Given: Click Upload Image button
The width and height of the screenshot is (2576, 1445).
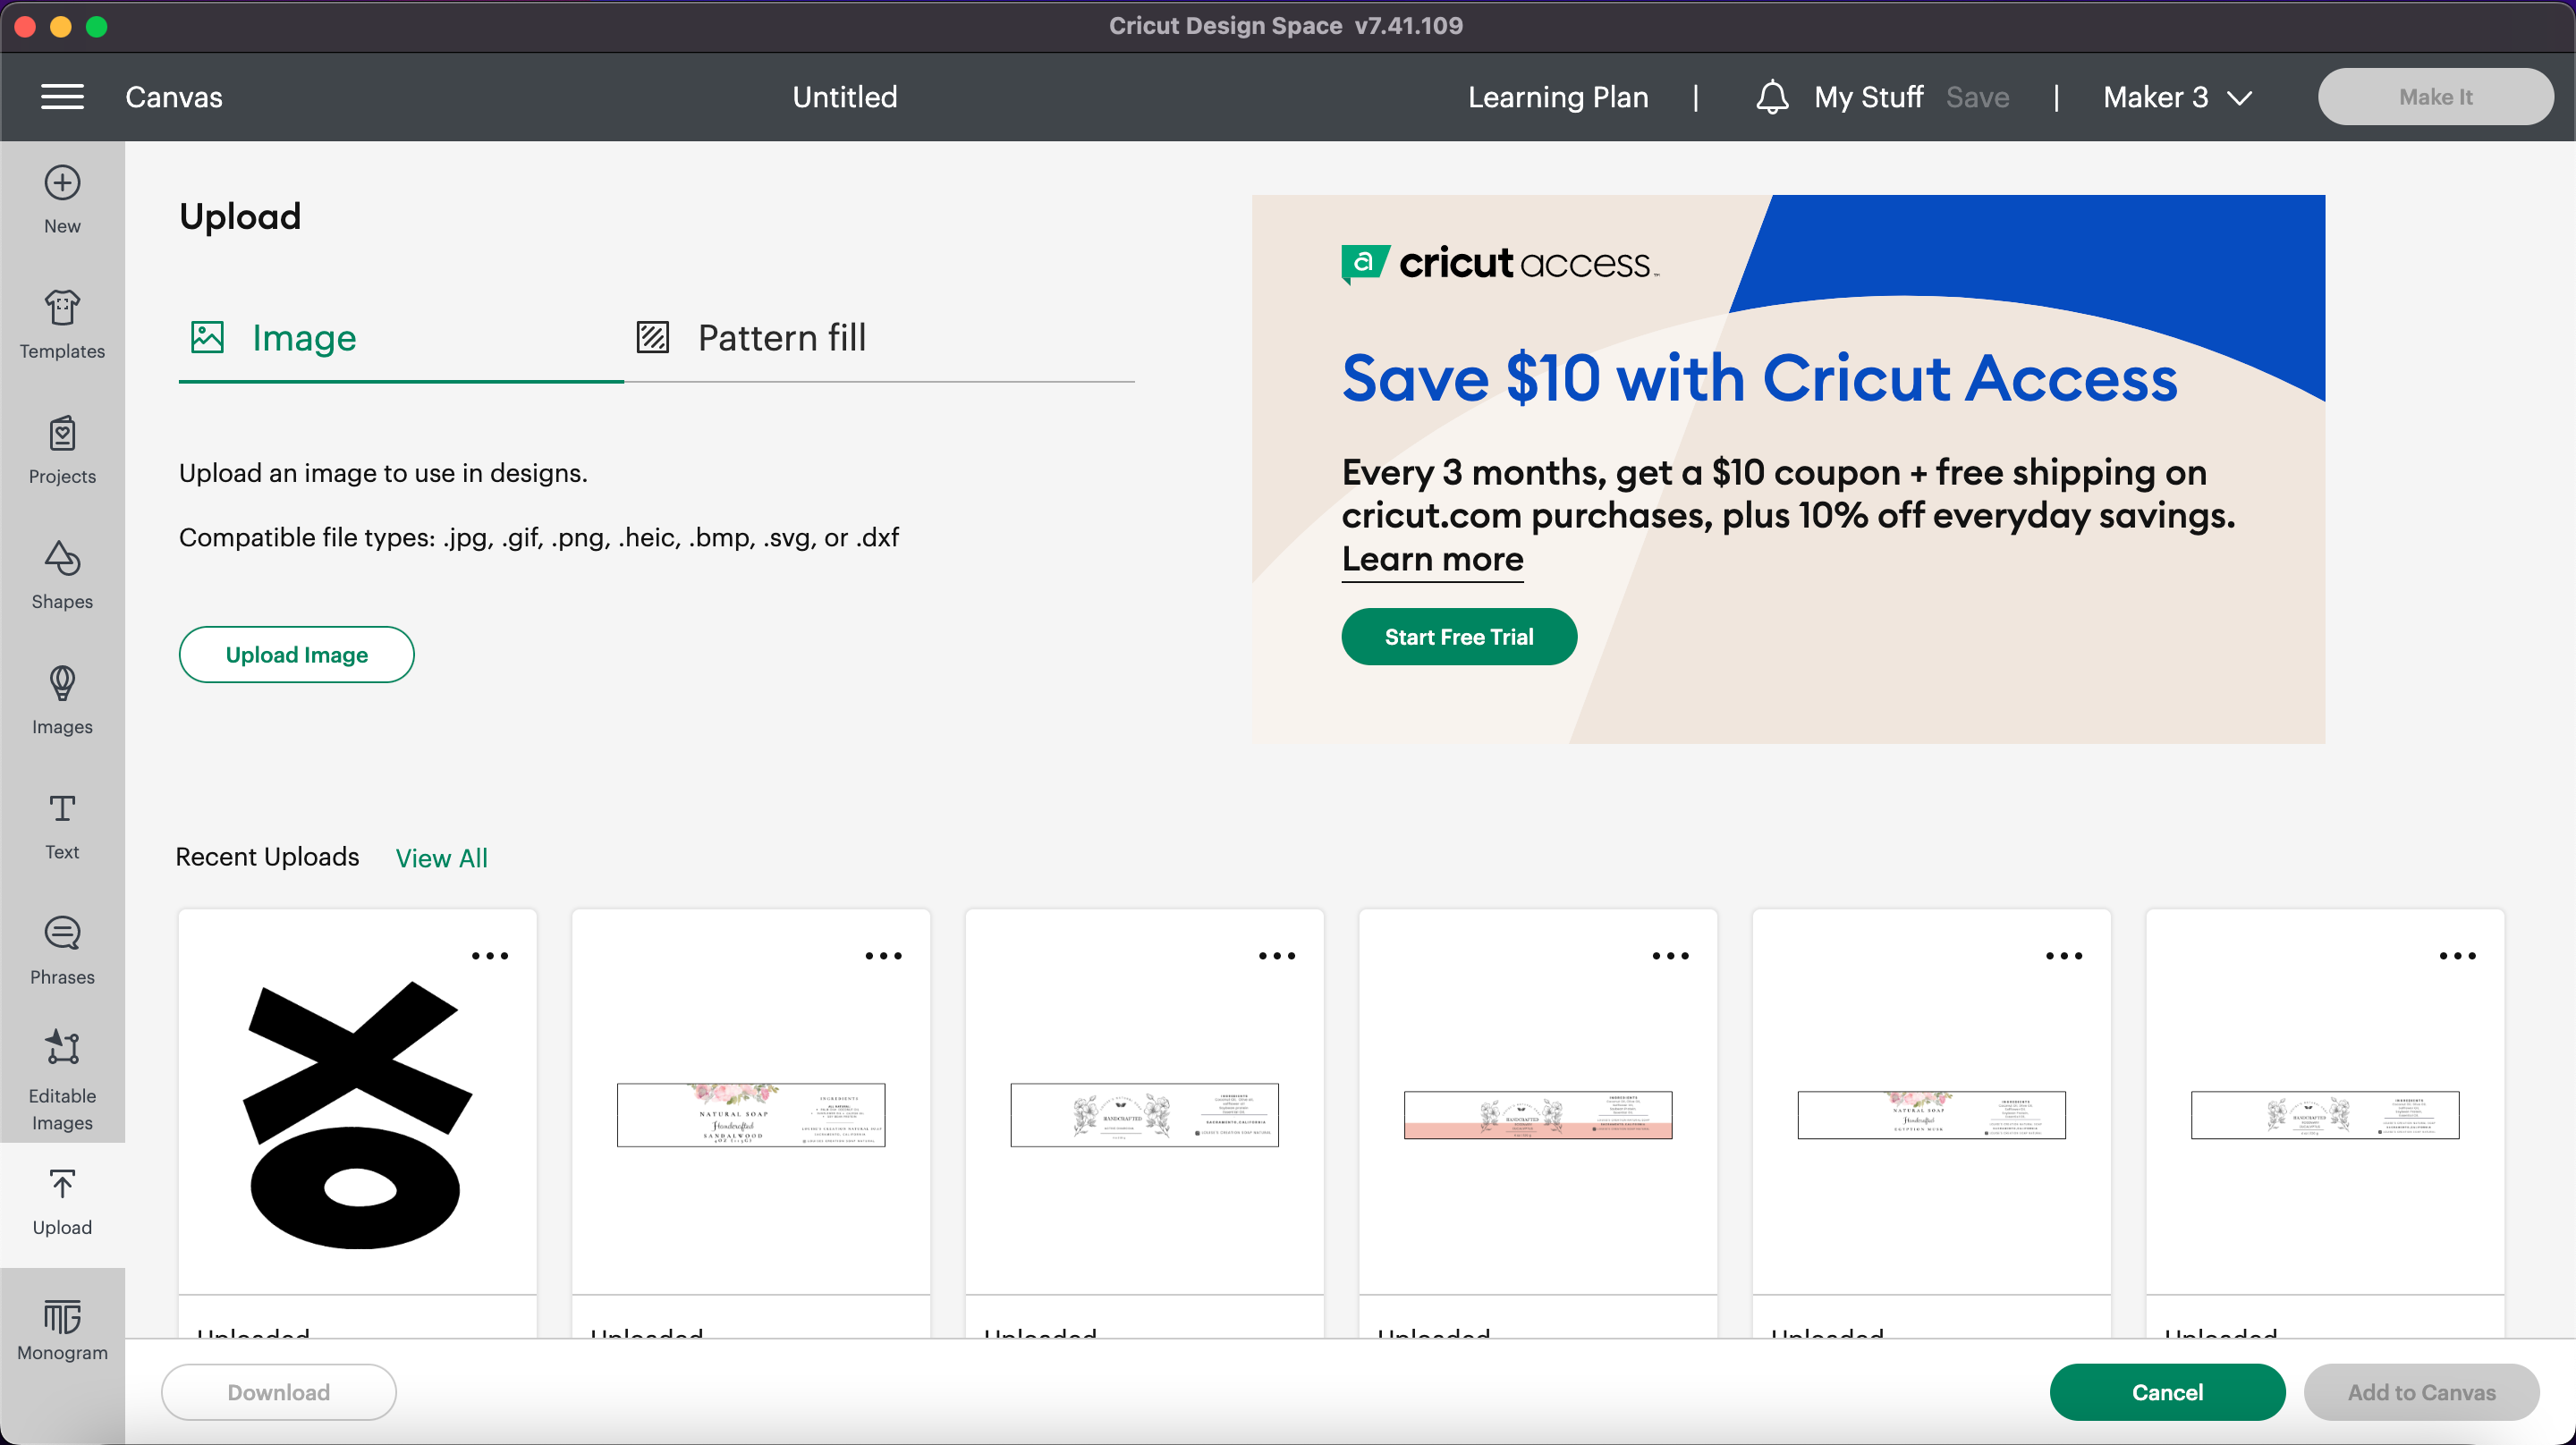Looking at the screenshot, I should pyautogui.click(x=297, y=655).
